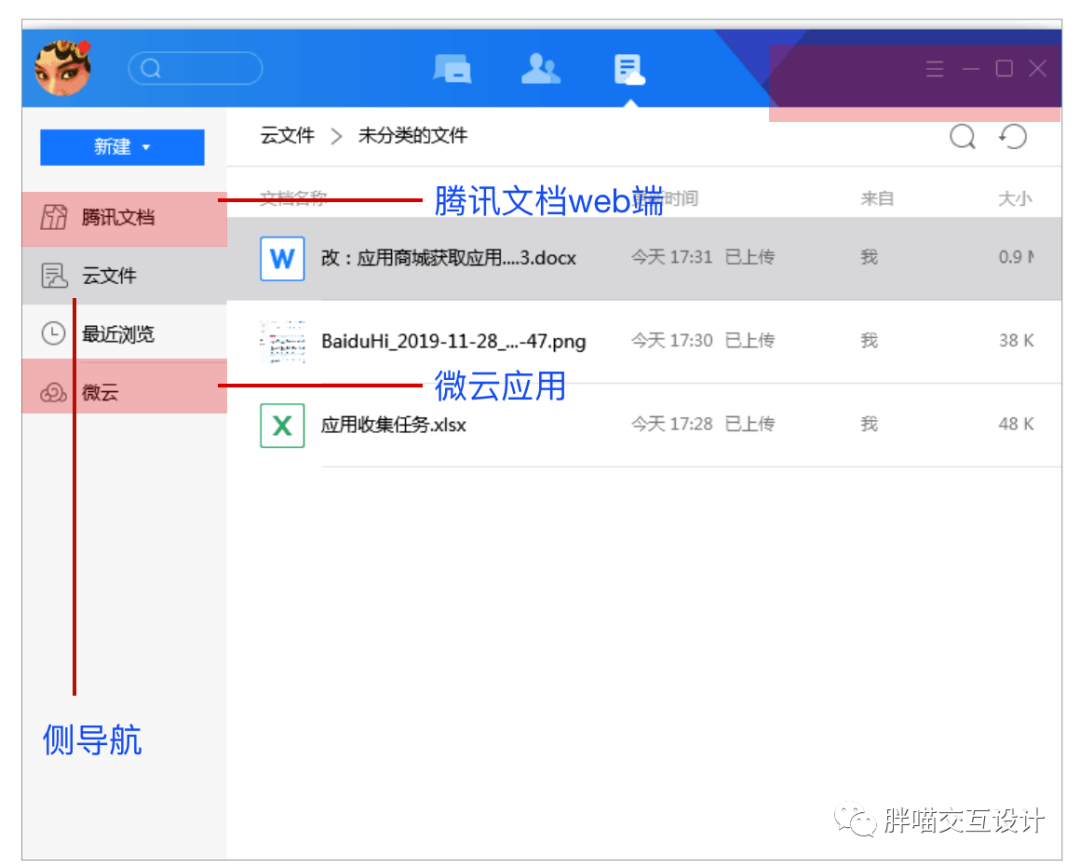Click 我 in the xlsx file row
The height and width of the screenshot is (868, 1080).
(869, 424)
